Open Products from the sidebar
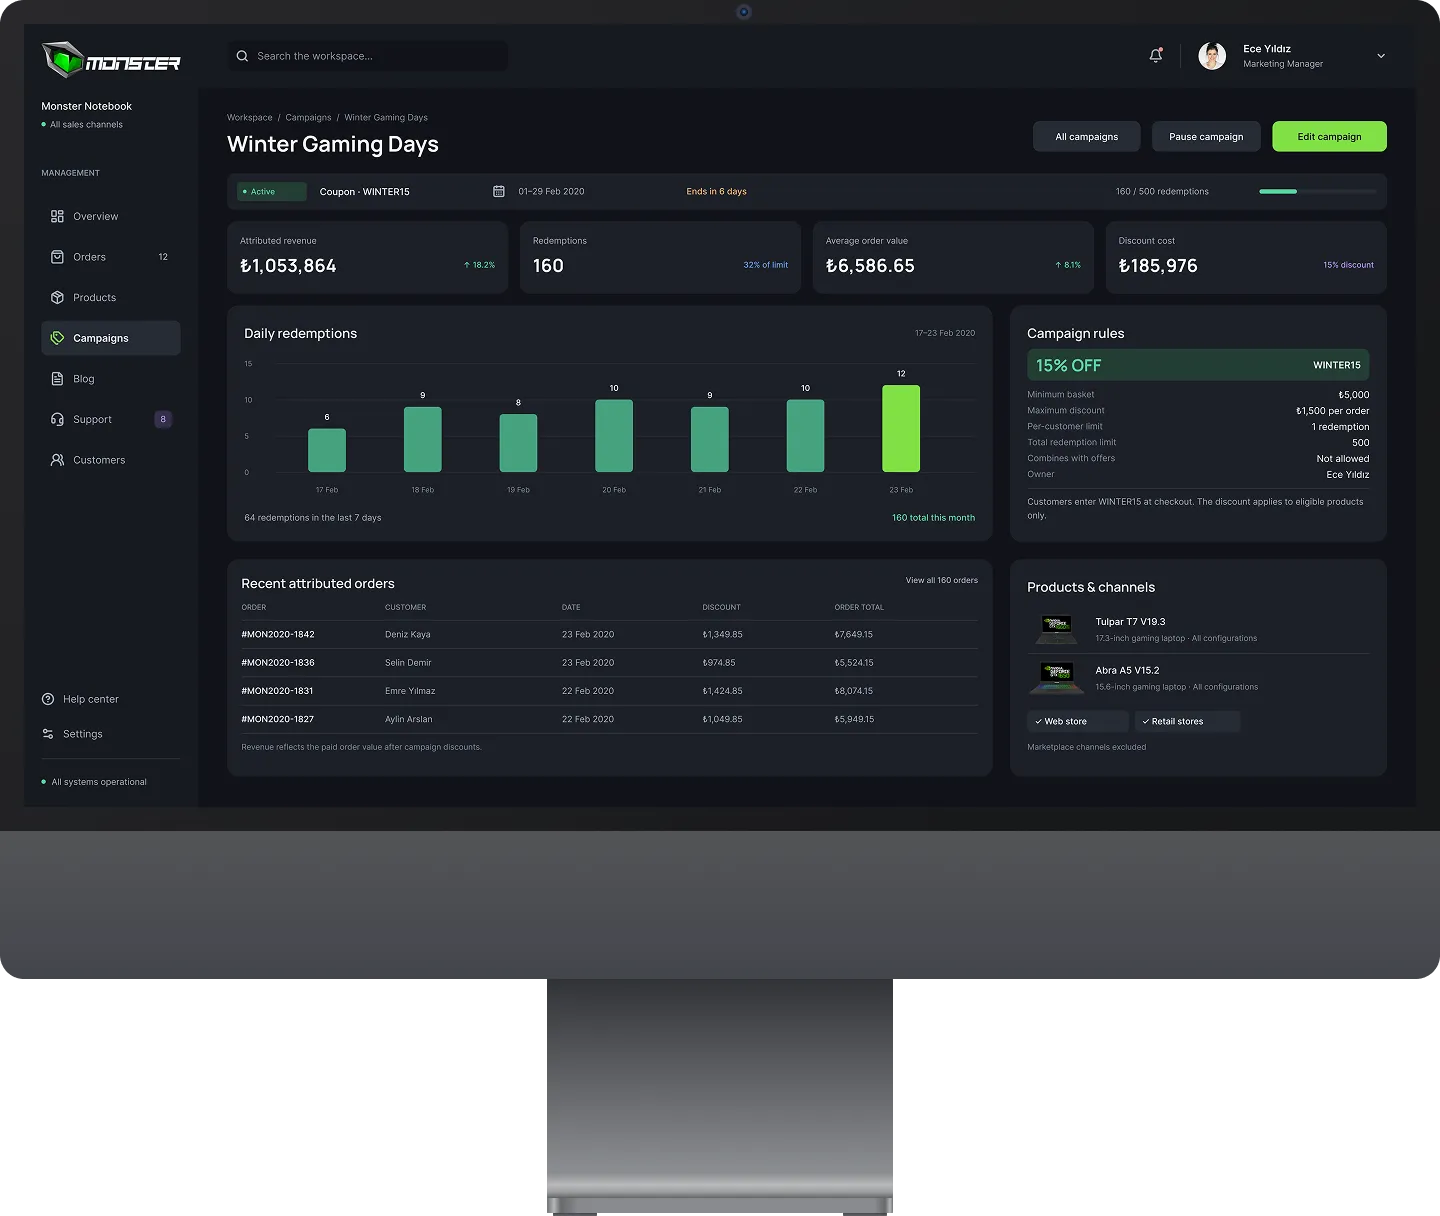Viewport: 1440px width, 1216px height. pos(111,298)
